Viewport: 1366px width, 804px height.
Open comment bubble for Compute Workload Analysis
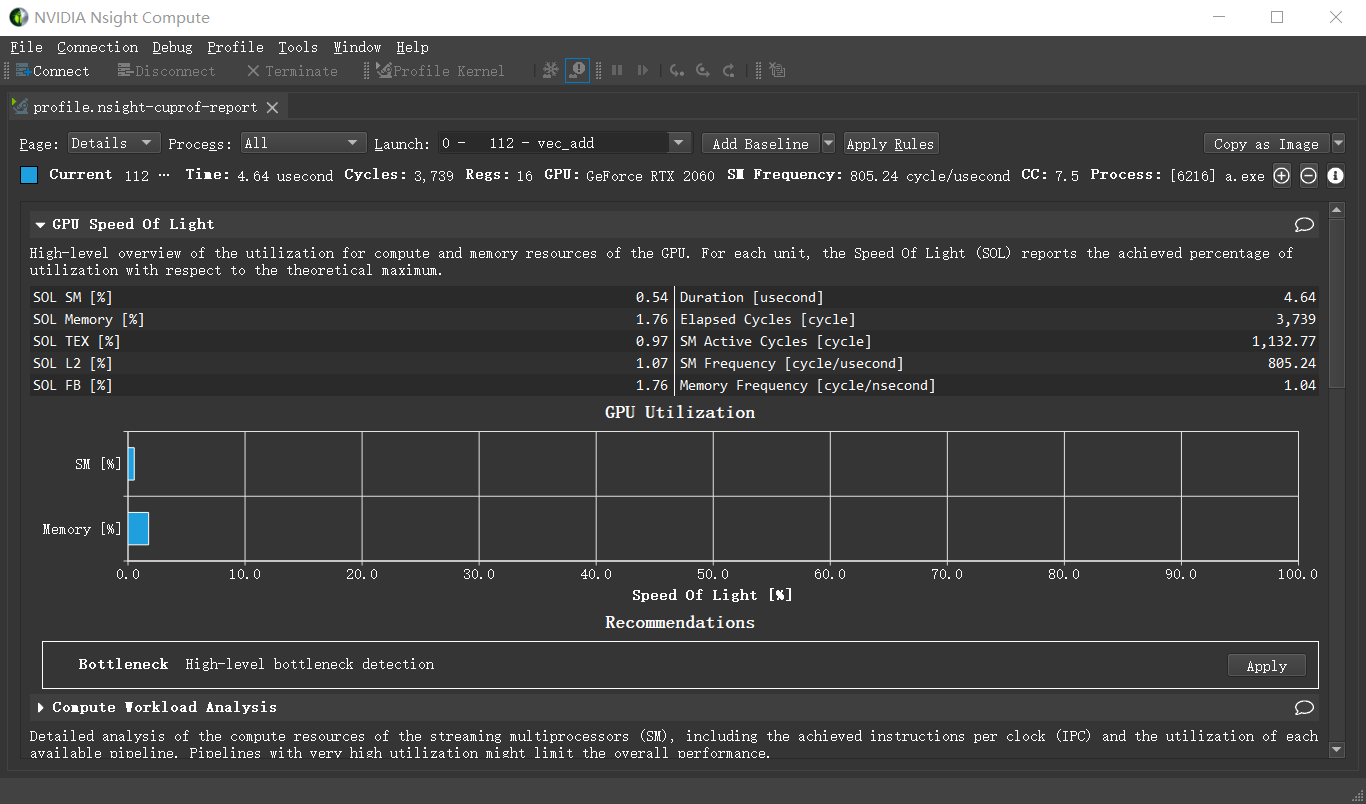[x=1304, y=708]
